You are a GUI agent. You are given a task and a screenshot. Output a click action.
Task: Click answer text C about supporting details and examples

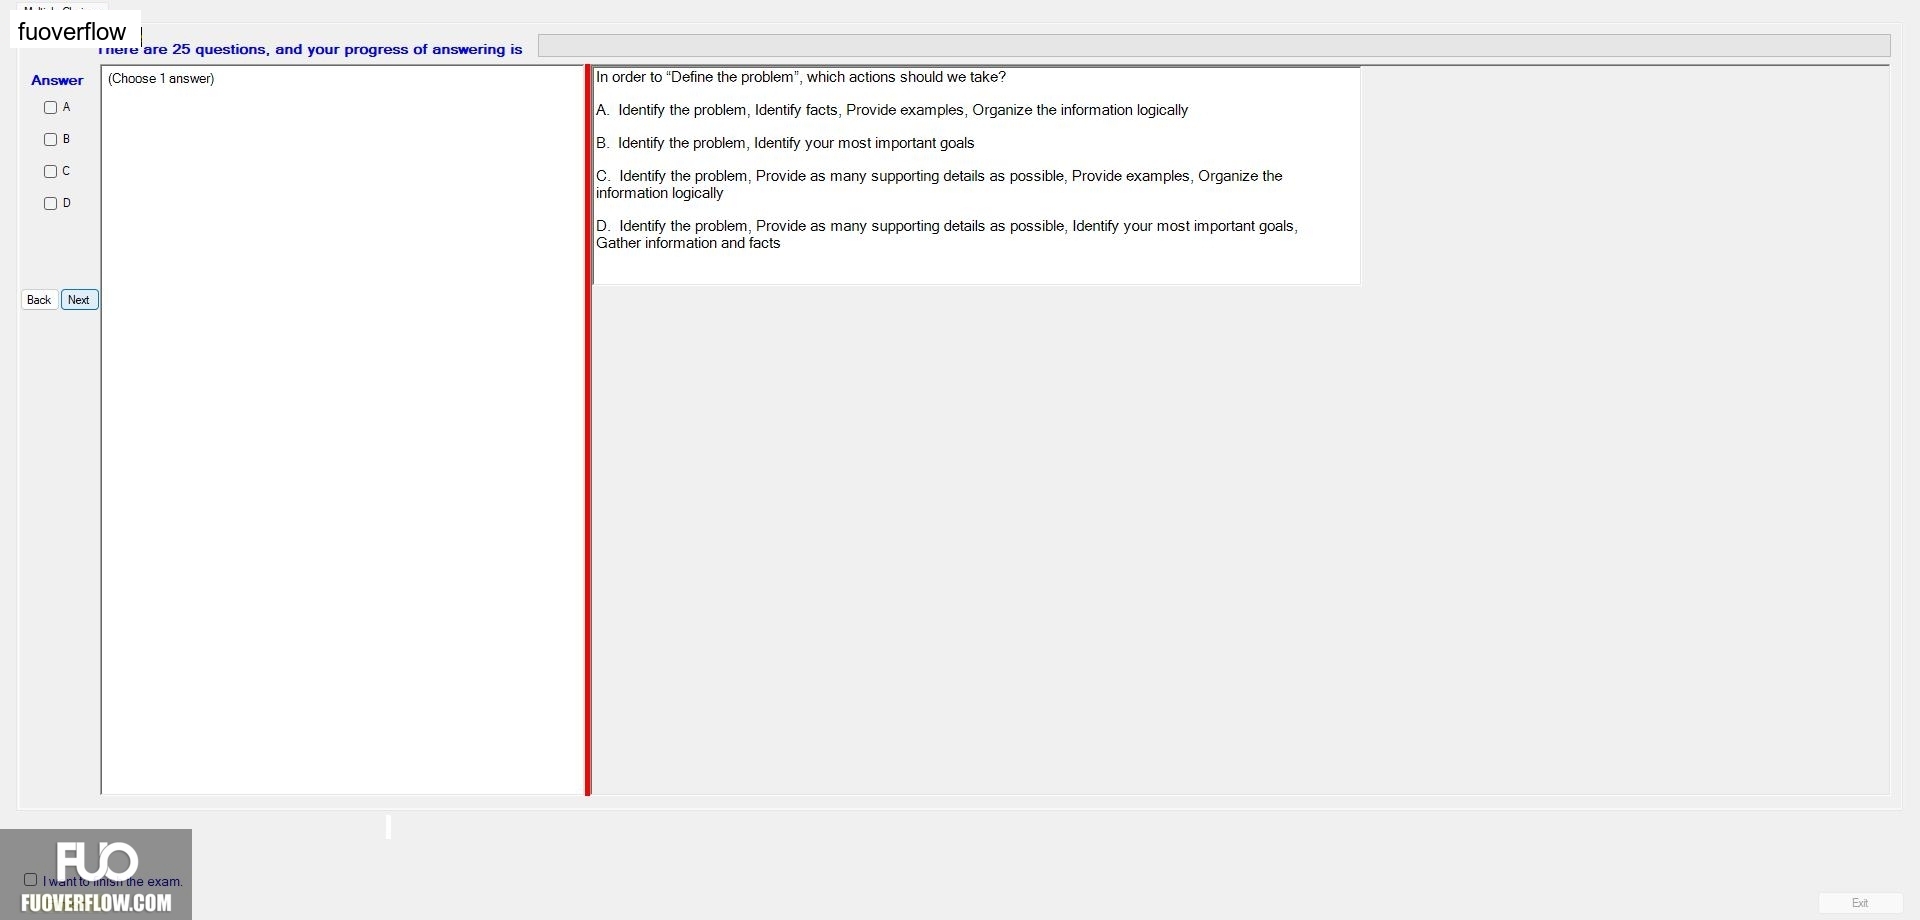pos(939,184)
